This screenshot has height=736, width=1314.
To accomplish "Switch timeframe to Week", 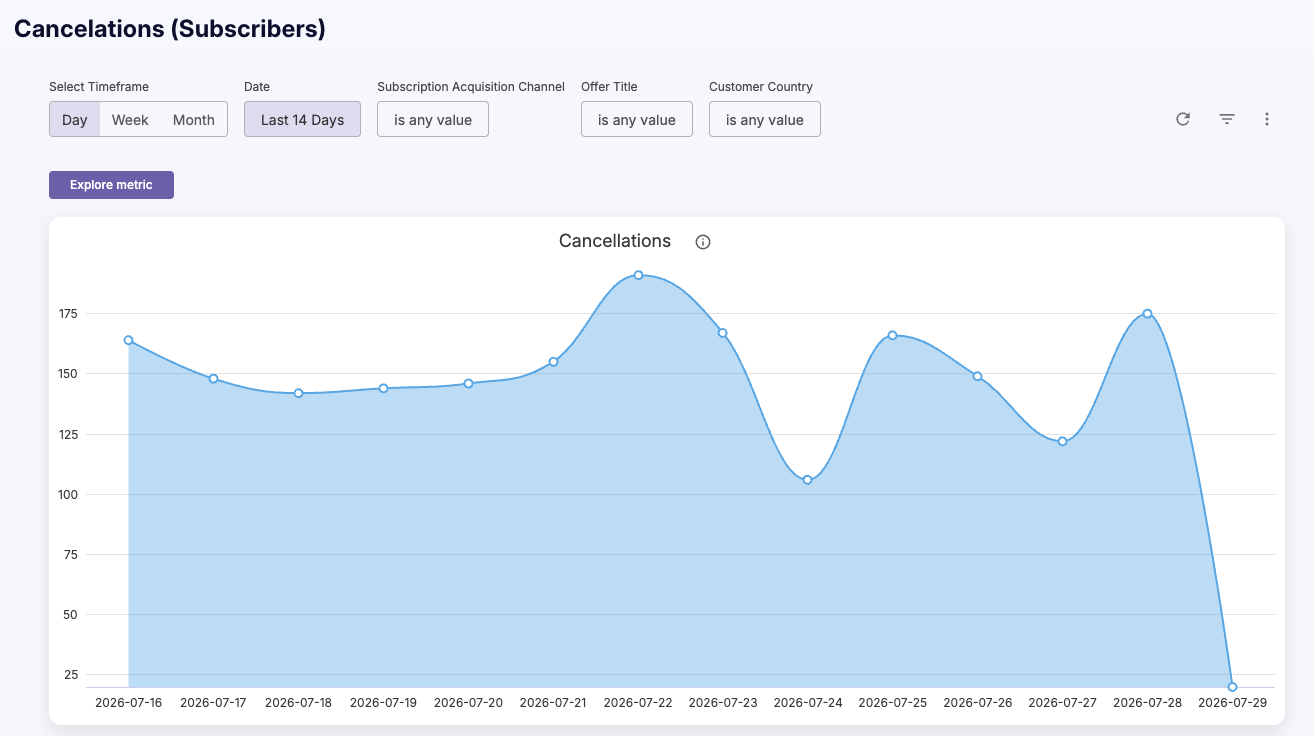I will tap(130, 120).
